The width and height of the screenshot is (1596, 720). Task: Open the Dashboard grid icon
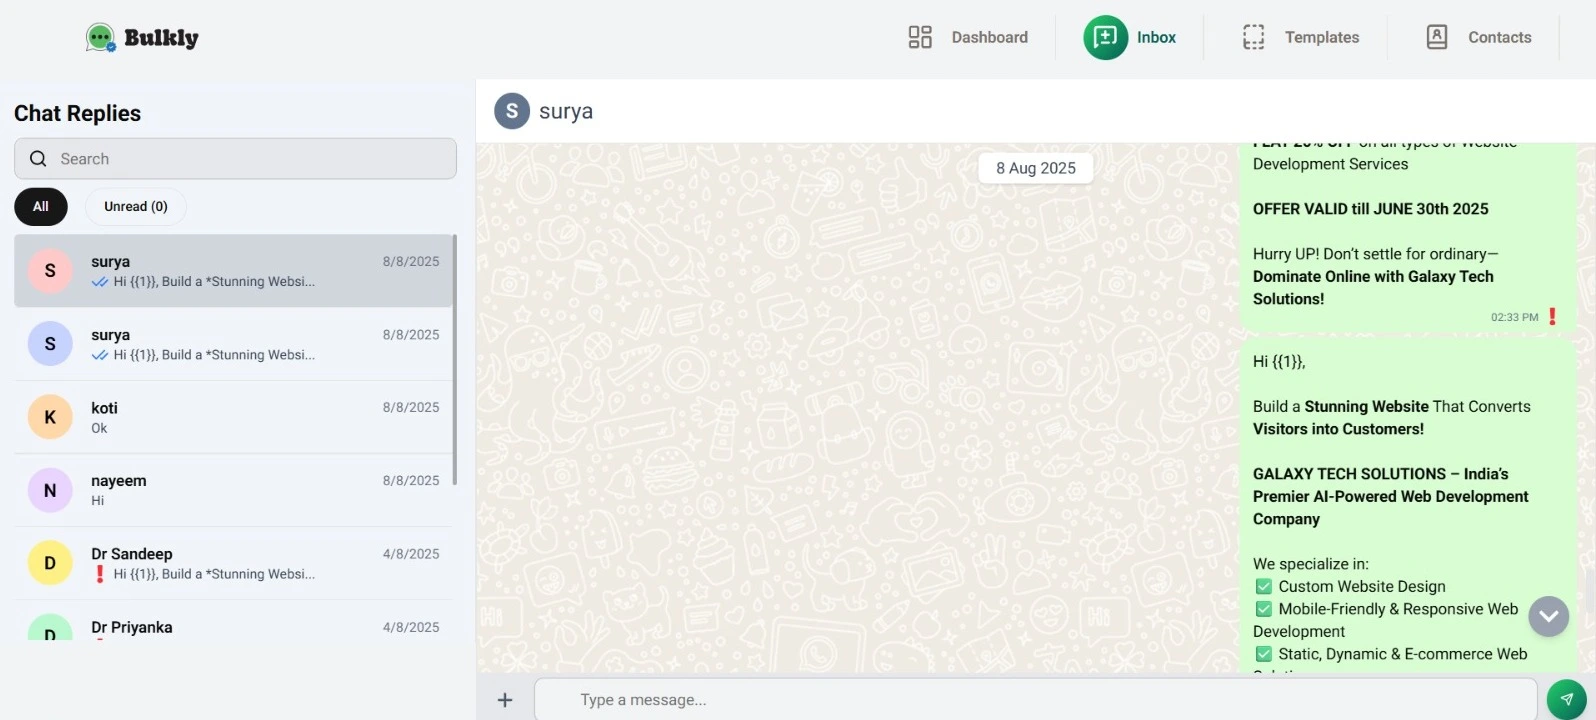[x=920, y=37]
